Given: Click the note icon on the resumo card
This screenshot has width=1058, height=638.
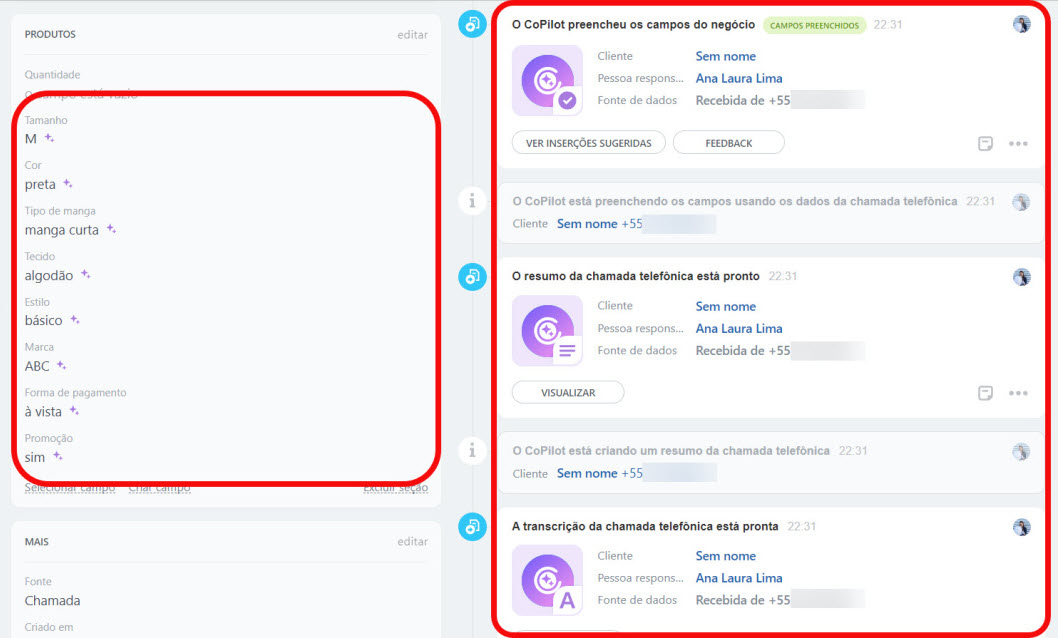Looking at the screenshot, I should 985,393.
